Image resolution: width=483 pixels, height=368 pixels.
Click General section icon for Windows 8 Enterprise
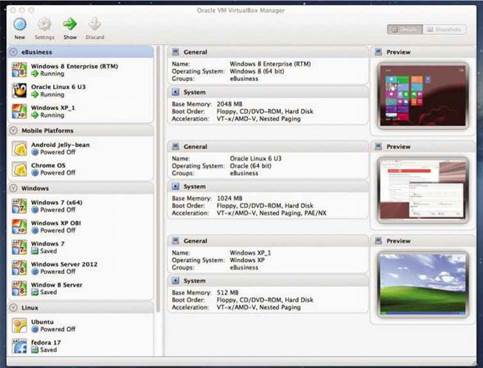coord(176,52)
